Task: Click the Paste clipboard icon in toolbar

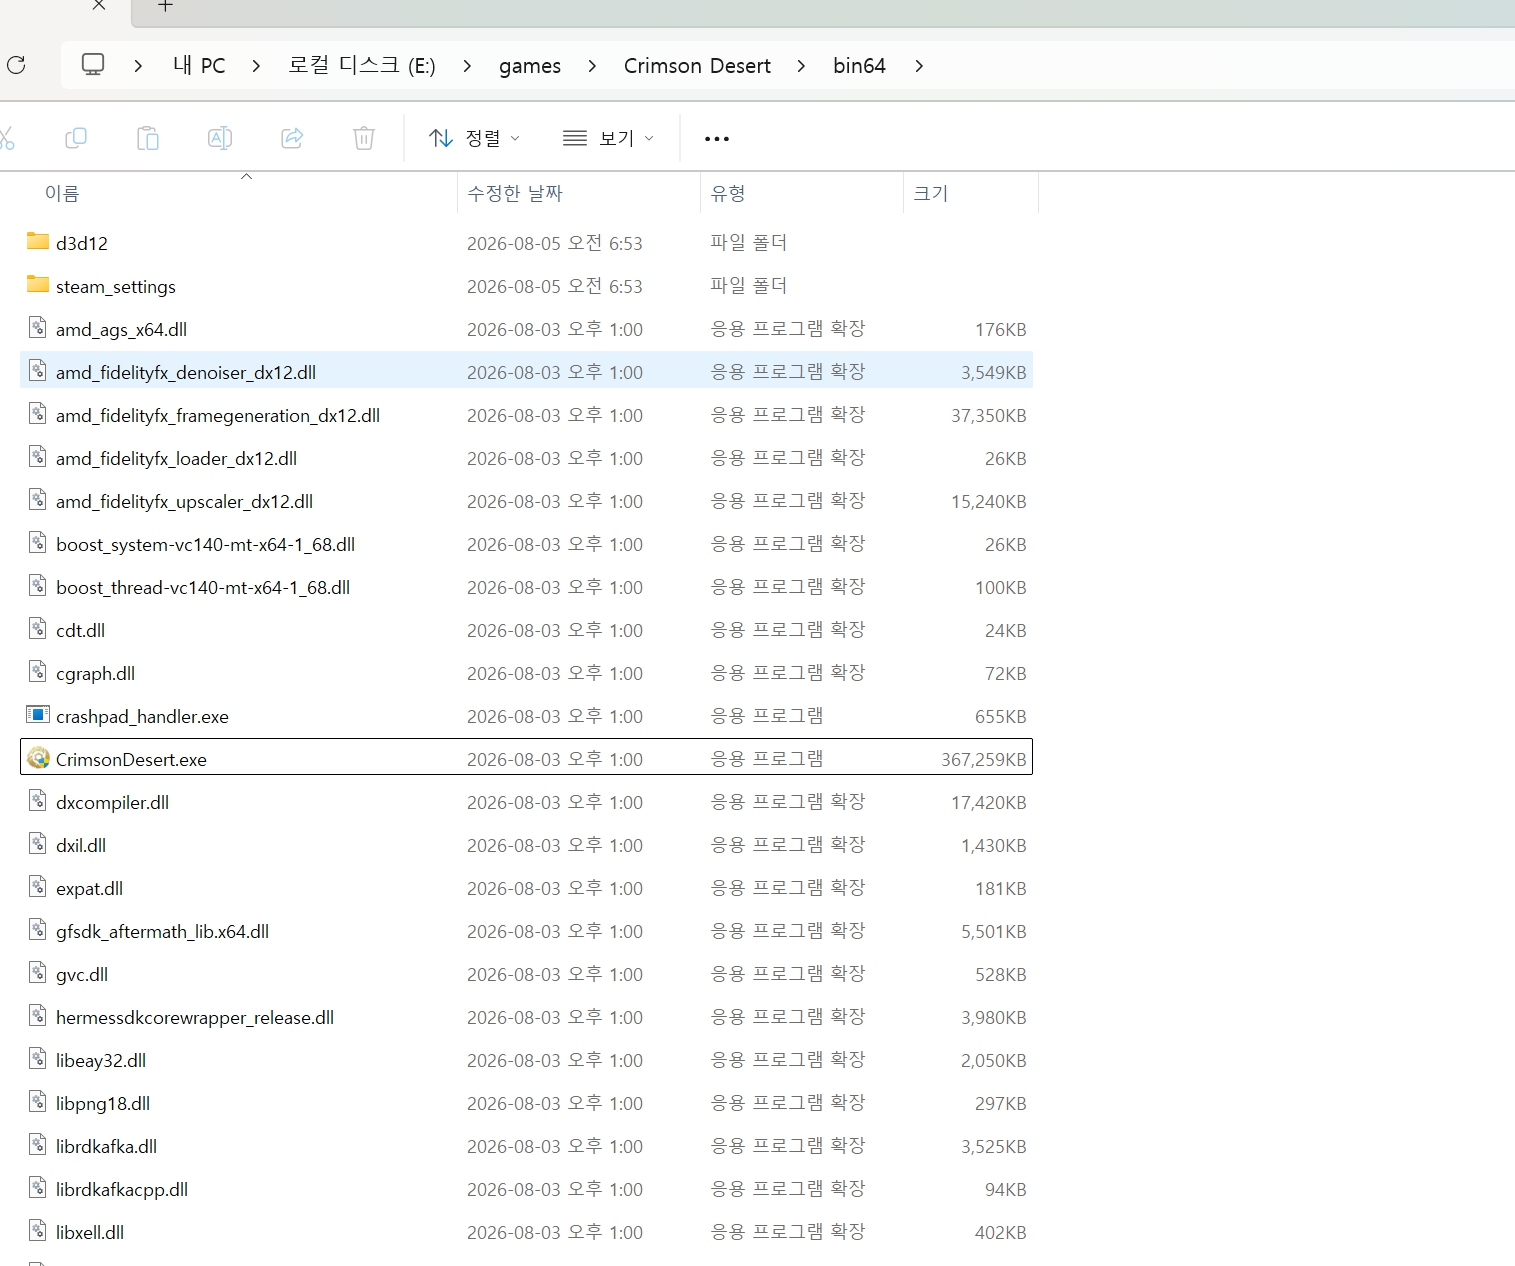Action: point(148,138)
